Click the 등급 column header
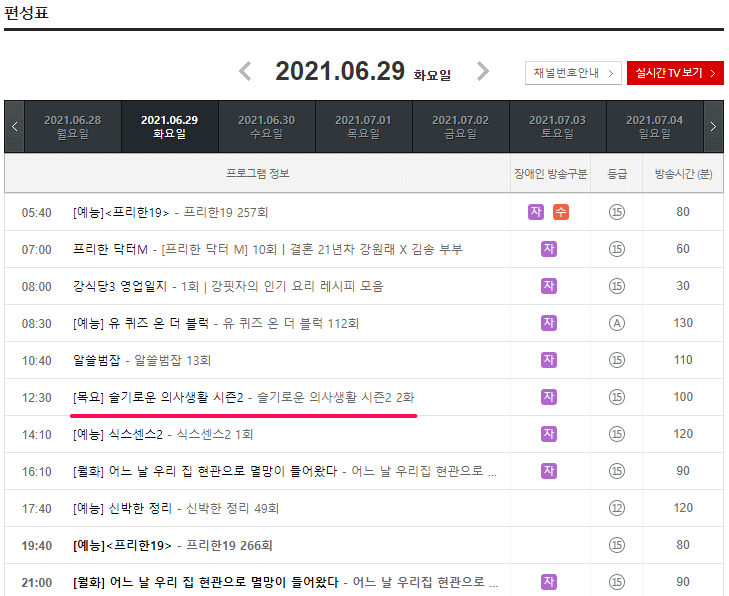Image resolution: width=729 pixels, height=596 pixels. click(x=617, y=173)
